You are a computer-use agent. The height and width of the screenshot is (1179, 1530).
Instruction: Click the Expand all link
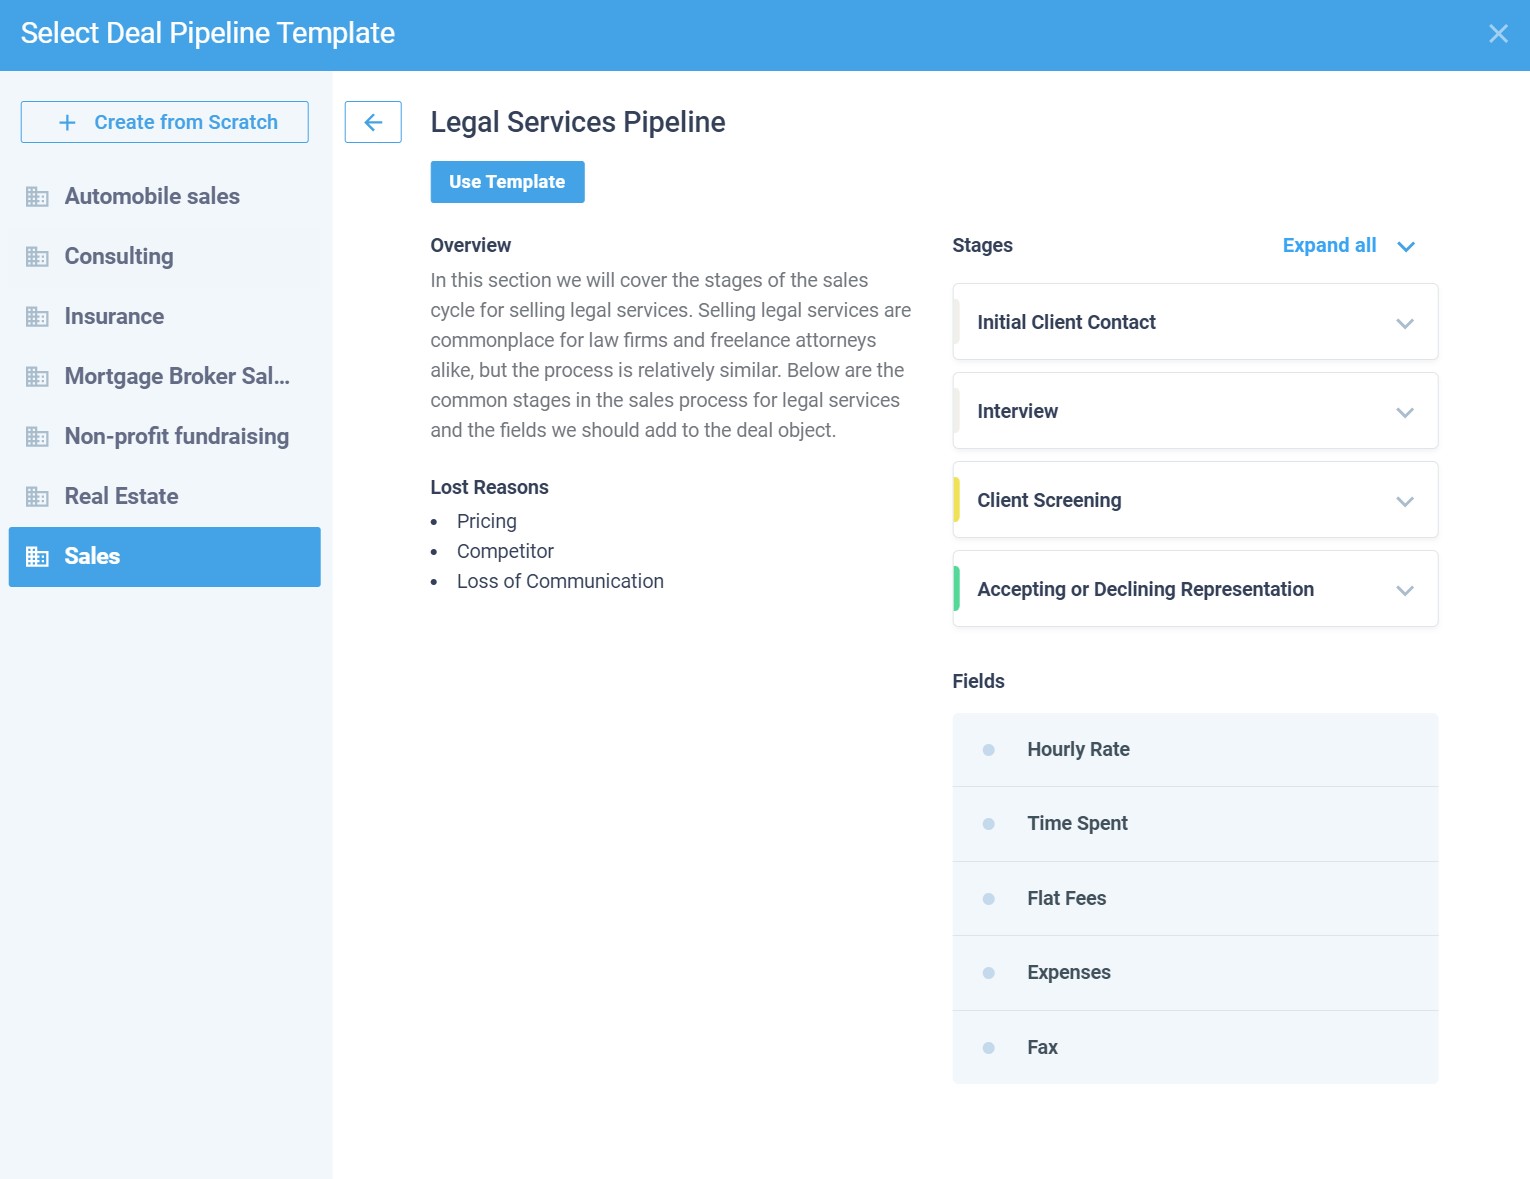click(x=1329, y=246)
